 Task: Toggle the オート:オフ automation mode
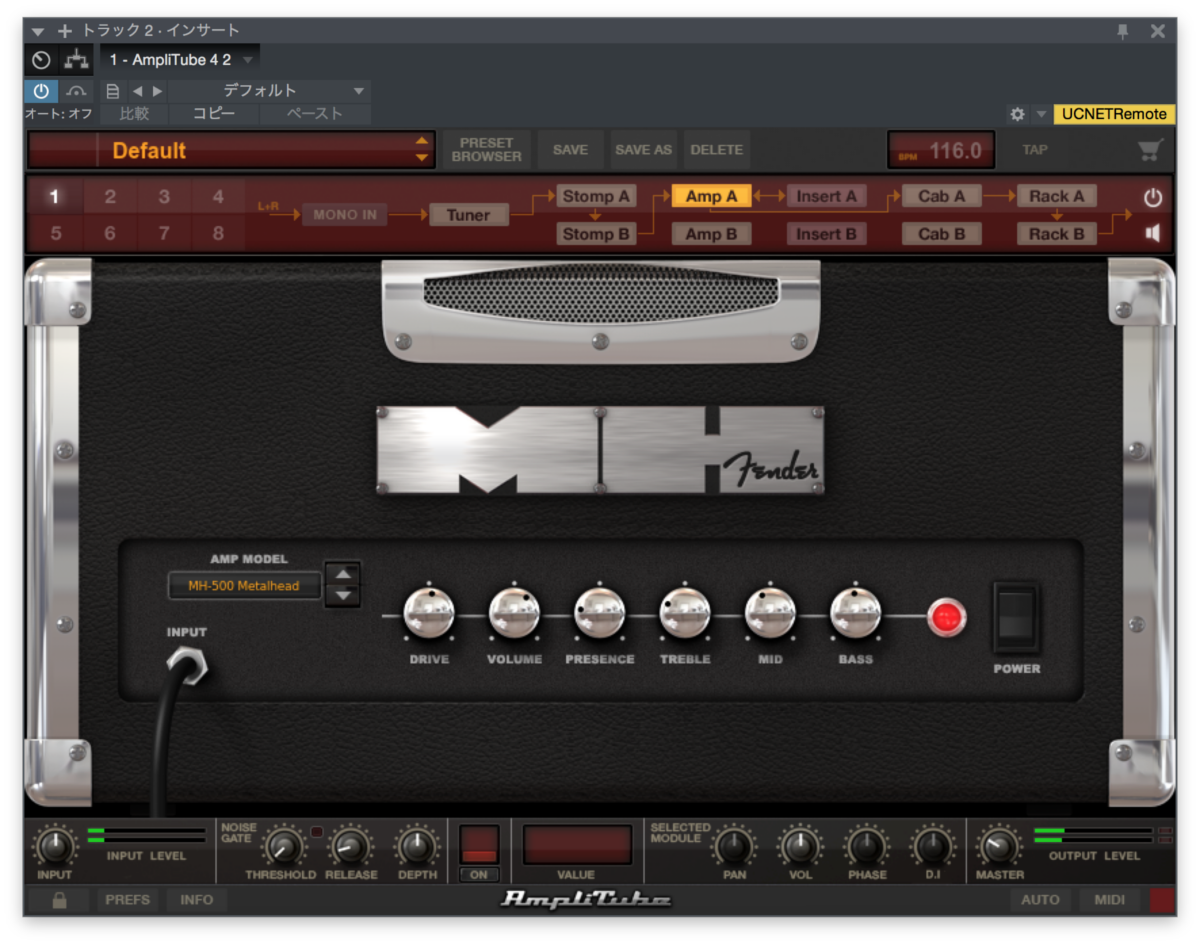[59, 114]
